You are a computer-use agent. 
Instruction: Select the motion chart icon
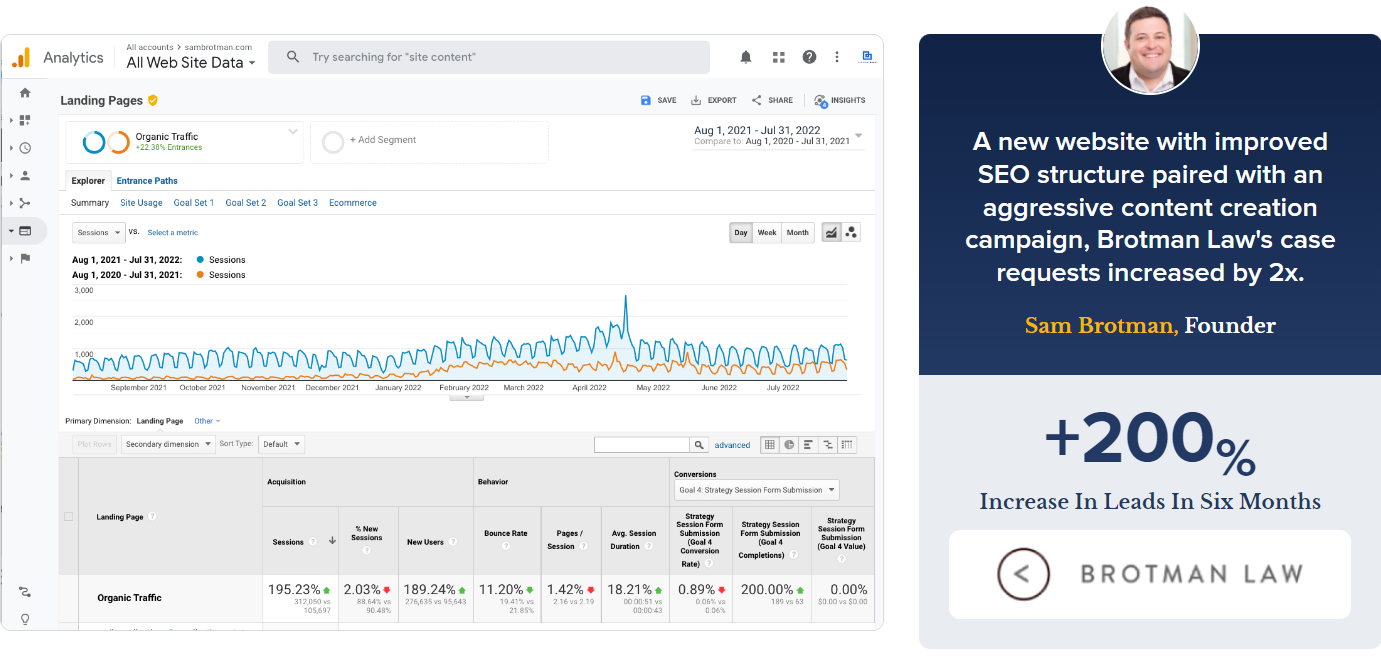(851, 232)
